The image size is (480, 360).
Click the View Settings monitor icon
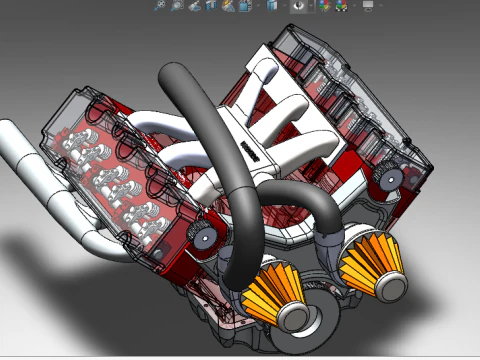[368, 5]
